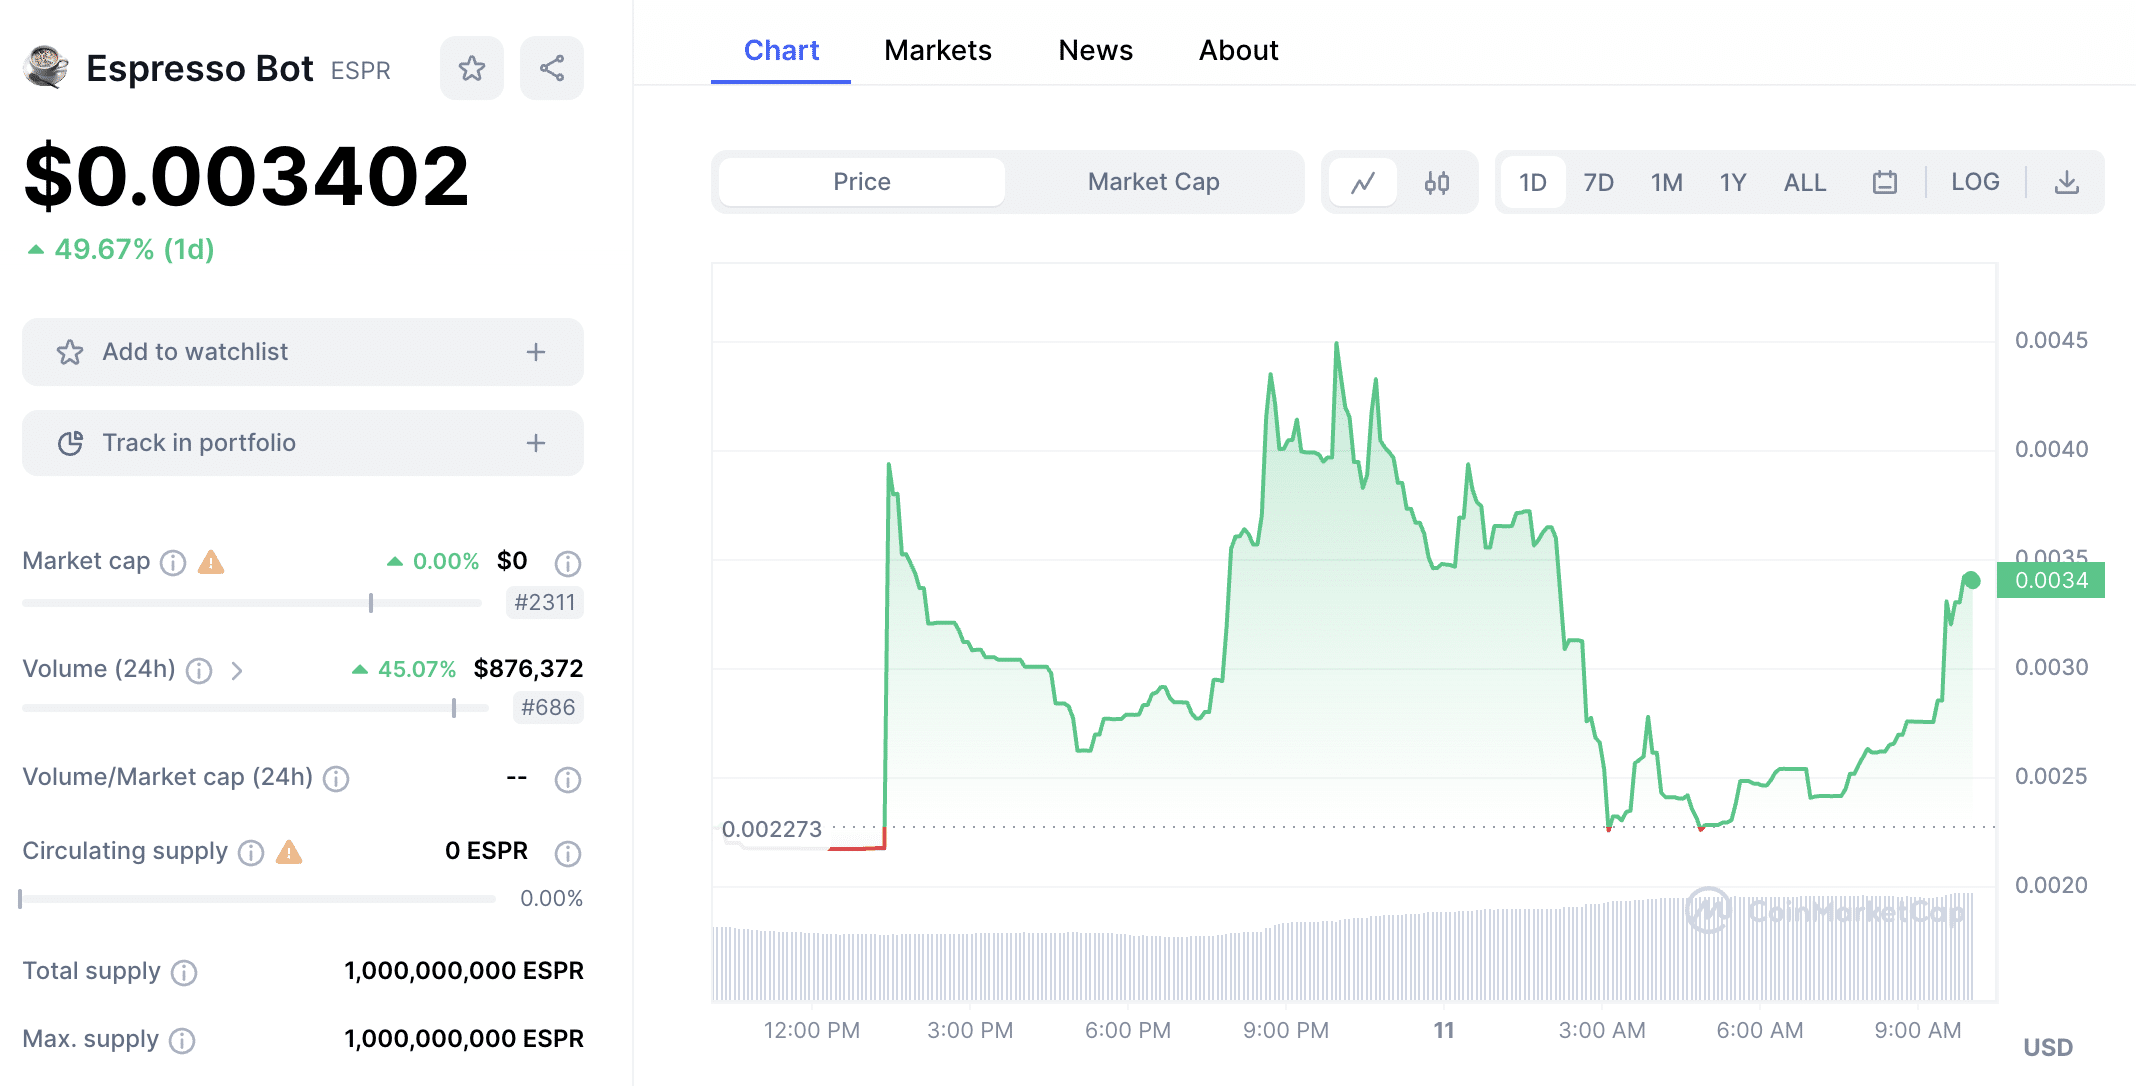The height and width of the screenshot is (1086, 2136).
Task: Click the 49.67% (1d) change text
Action: click(x=134, y=250)
